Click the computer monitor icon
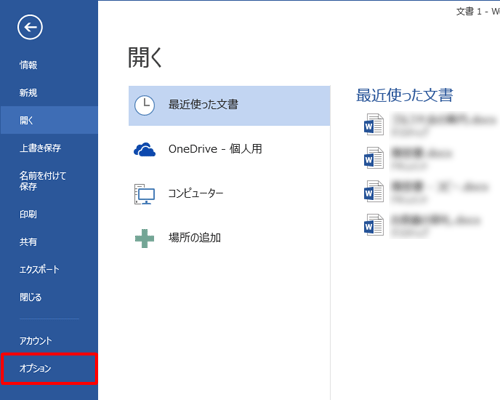The height and width of the screenshot is (400, 500). coord(144,194)
